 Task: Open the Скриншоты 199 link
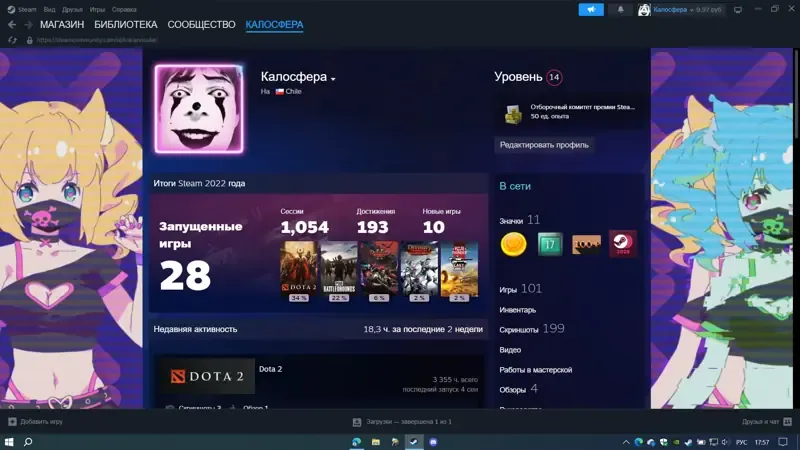click(x=532, y=329)
